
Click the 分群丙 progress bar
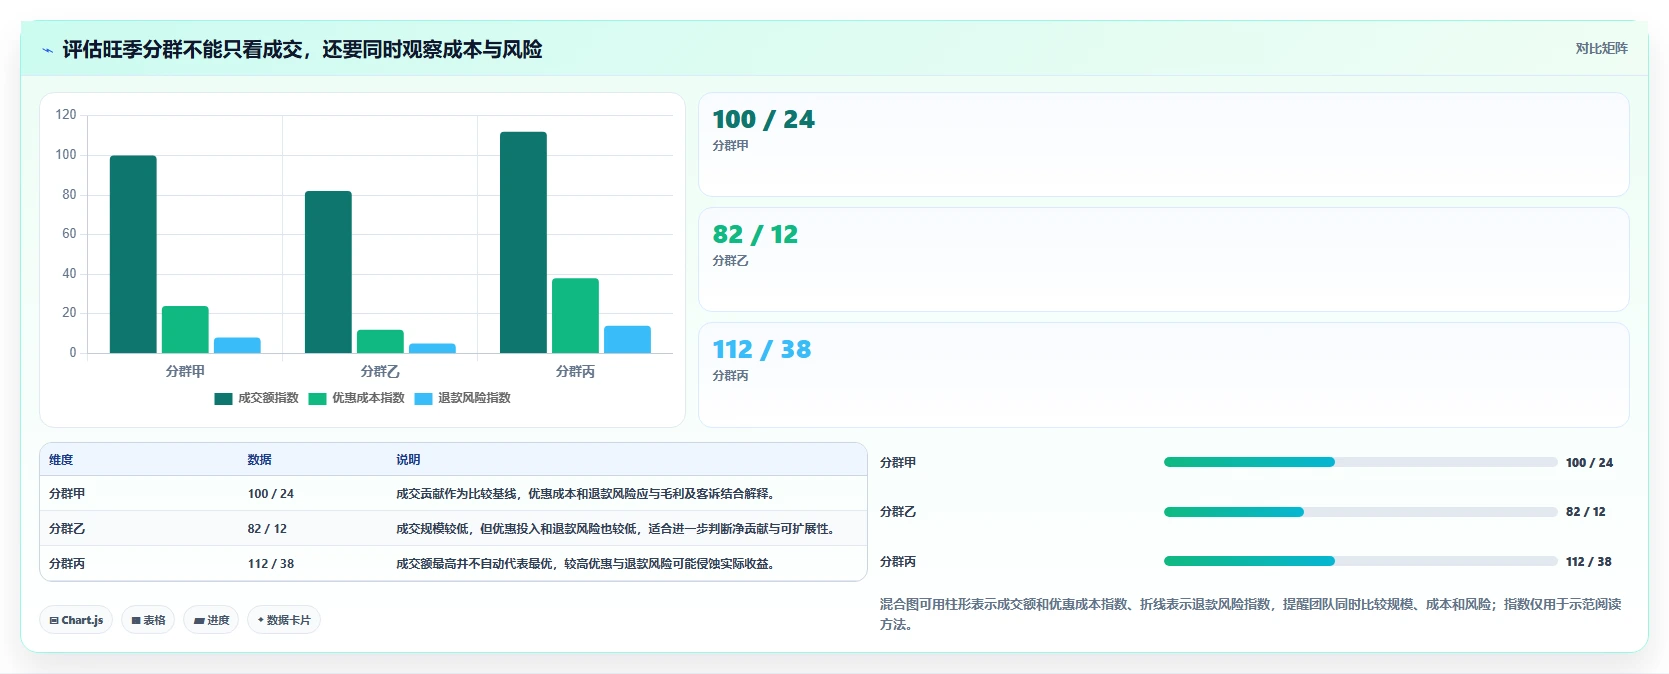point(1360,561)
